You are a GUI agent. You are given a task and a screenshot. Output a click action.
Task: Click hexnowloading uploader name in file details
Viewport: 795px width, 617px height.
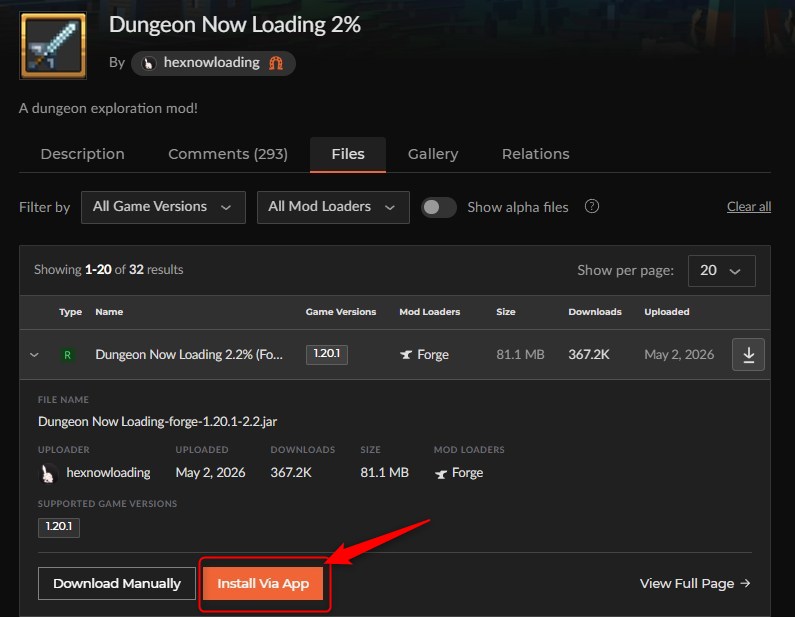point(109,473)
